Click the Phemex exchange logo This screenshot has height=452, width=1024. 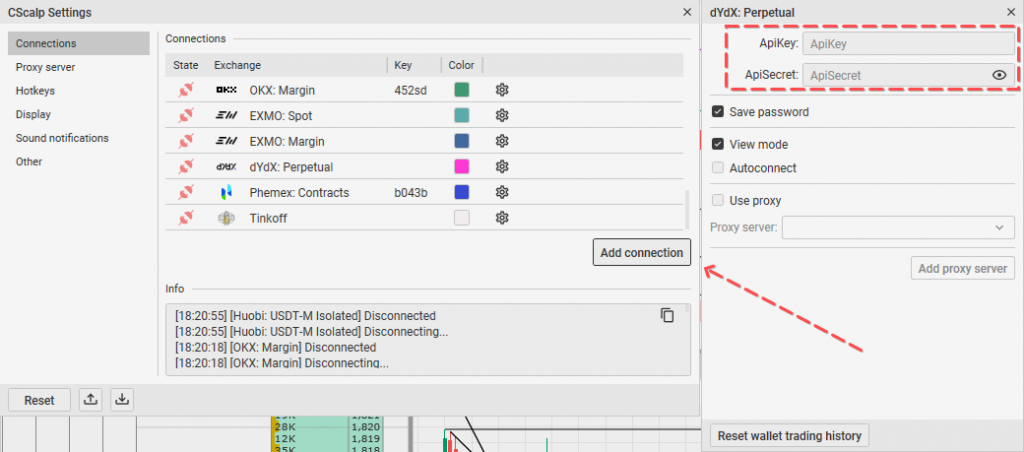point(226,193)
